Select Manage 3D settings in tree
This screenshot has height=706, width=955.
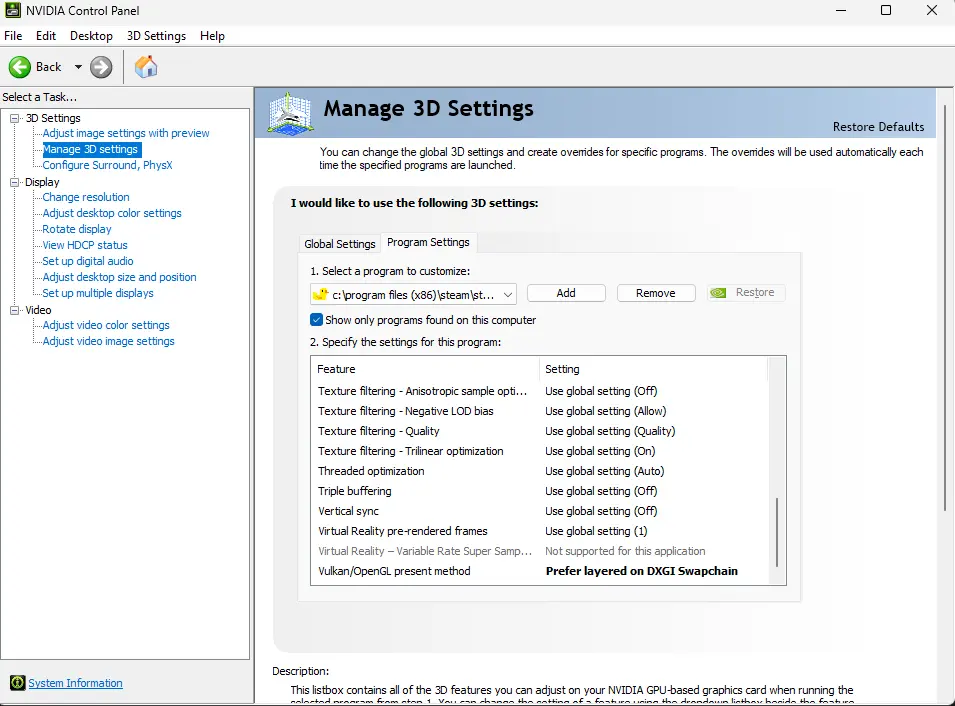click(x=90, y=149)
